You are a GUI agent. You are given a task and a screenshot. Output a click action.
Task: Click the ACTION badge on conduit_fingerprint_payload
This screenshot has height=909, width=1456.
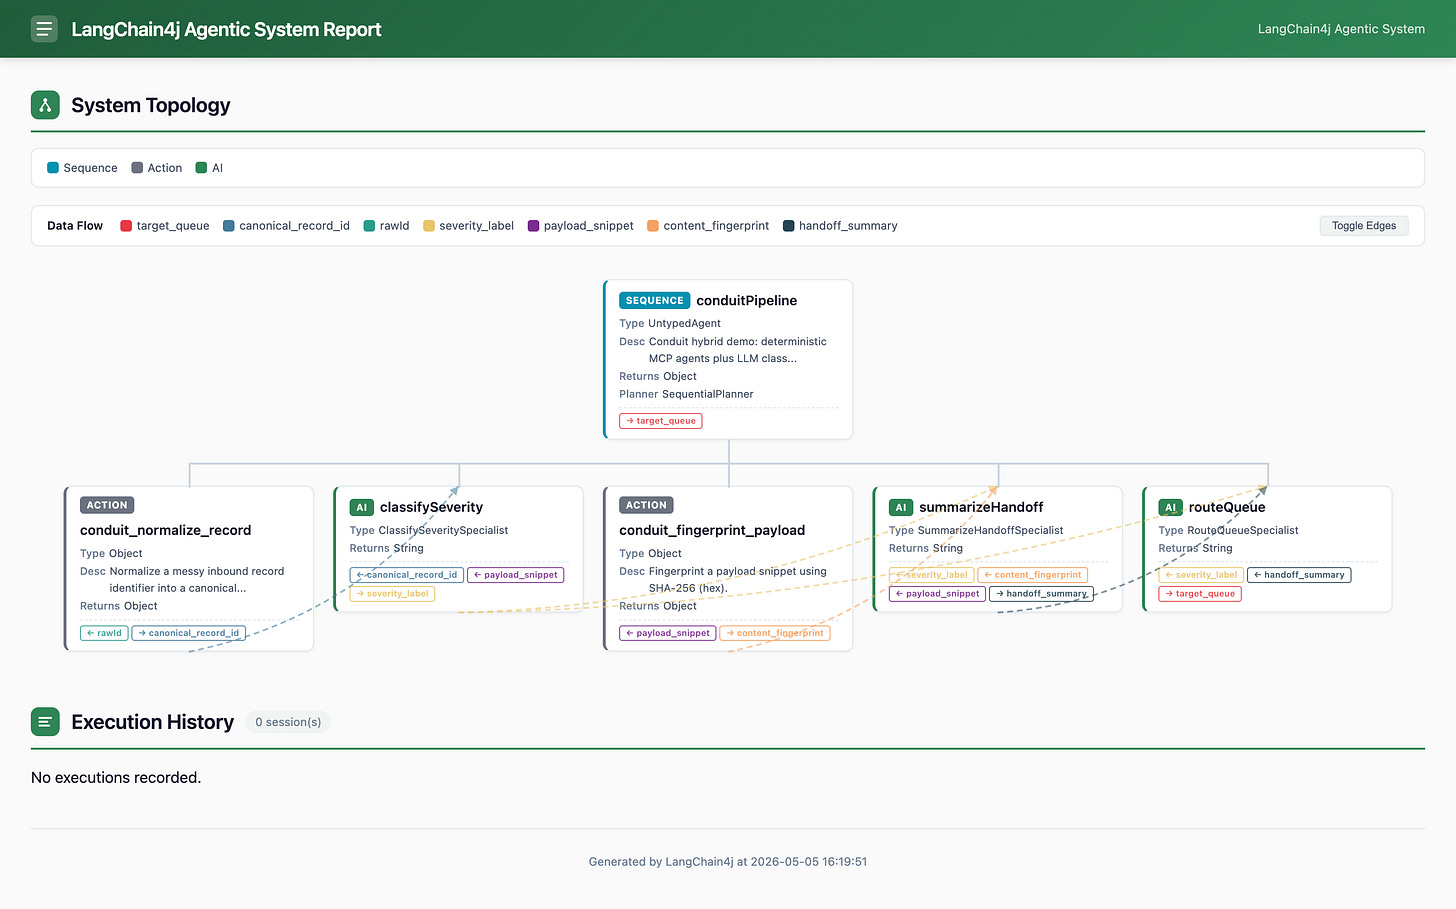pos(646,505)
